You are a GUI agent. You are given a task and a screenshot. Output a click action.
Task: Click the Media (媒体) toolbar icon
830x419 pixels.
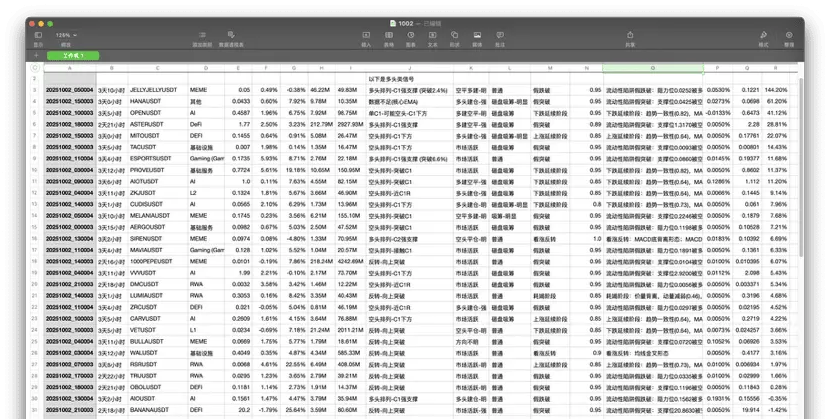(x=477, y=35)
